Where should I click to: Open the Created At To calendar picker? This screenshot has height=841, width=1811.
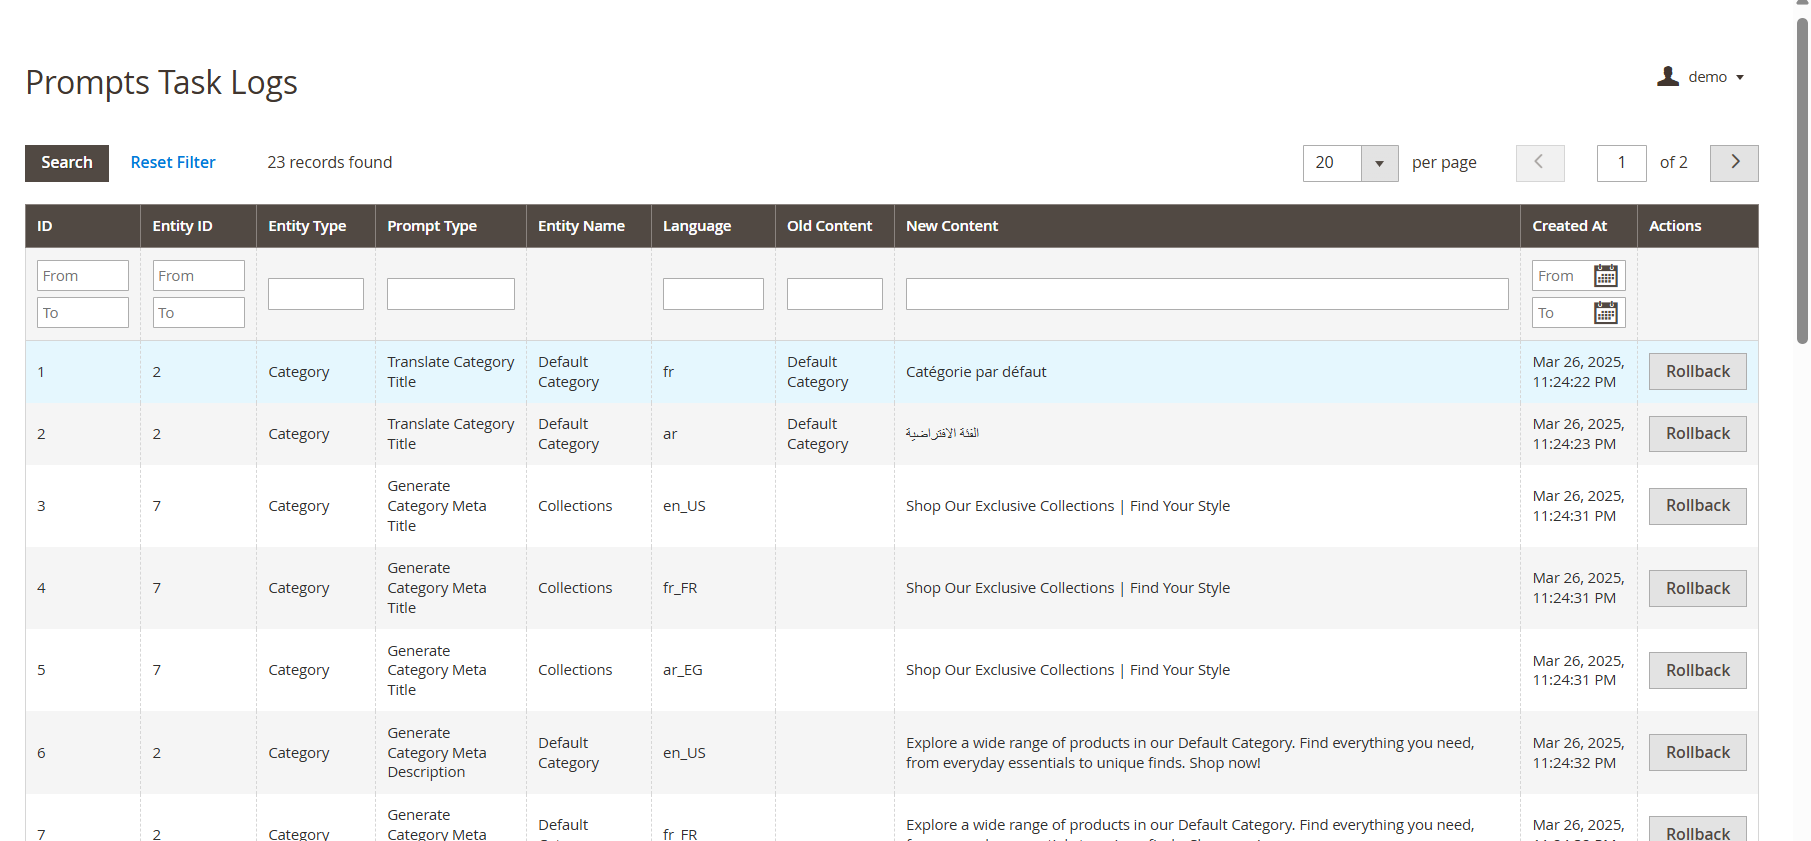1605,313
